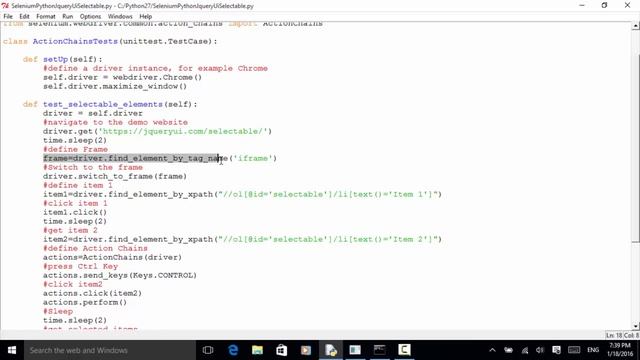640x360 pixels.
Task: Click the tray icon left of the keyboard
Action: [x=556, y=350]
